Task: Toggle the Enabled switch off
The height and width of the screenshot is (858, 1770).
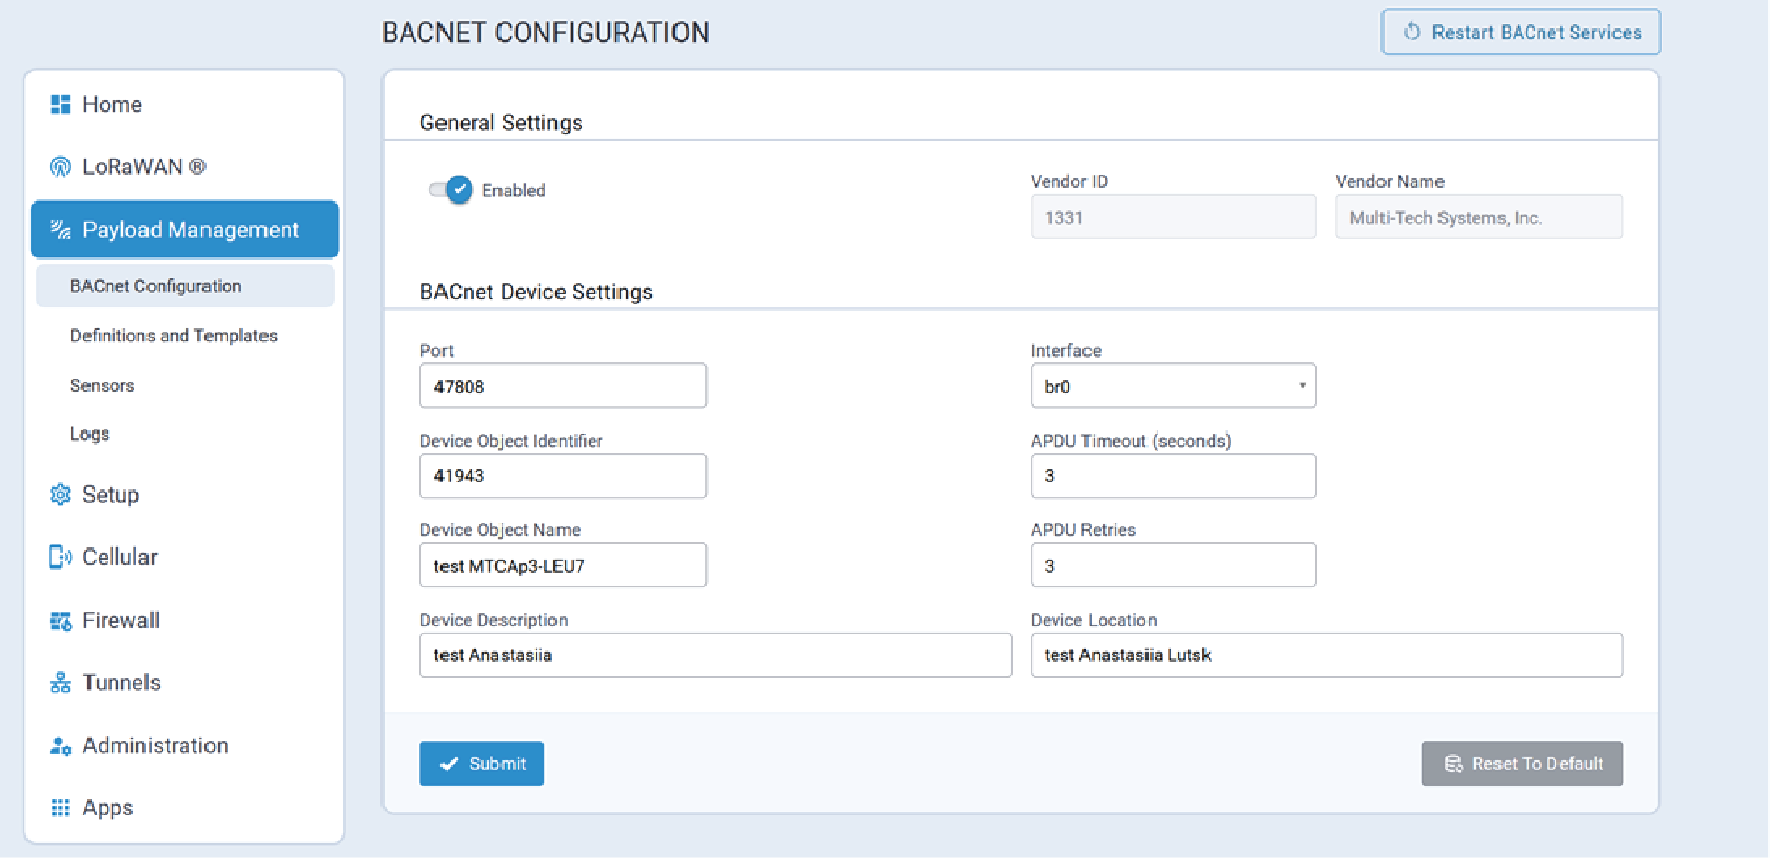Action: point(452,190)
